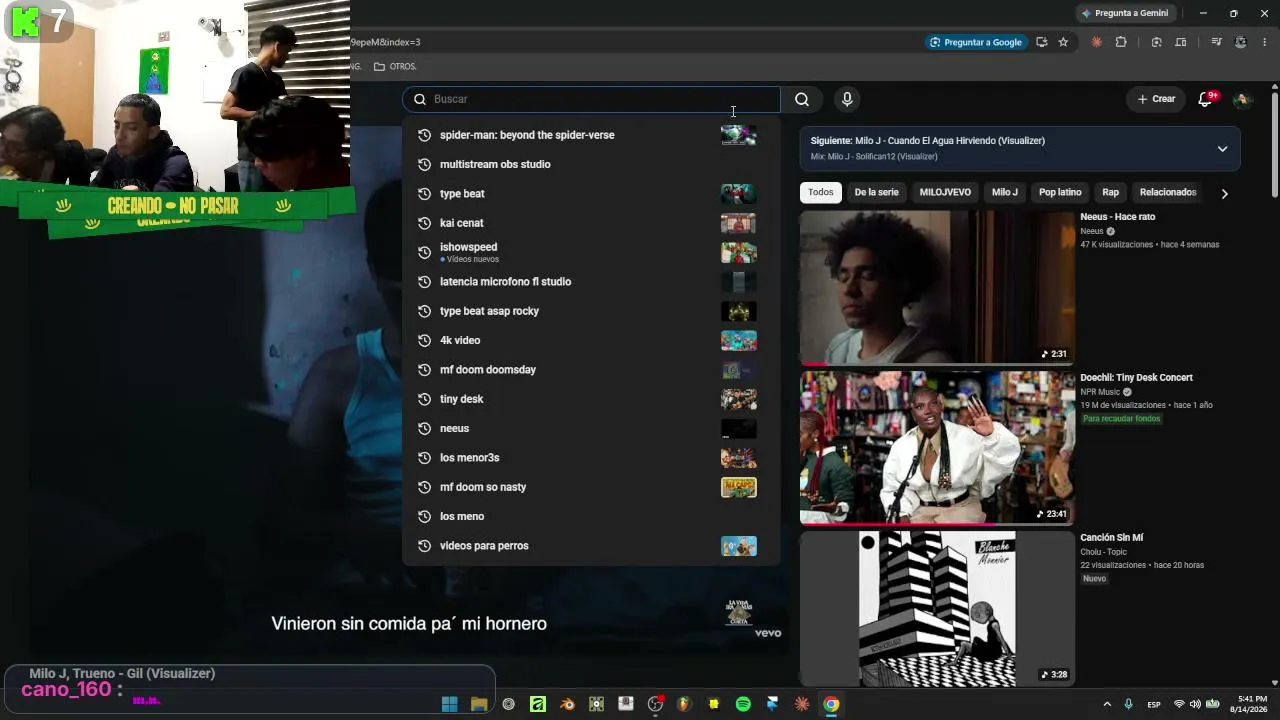The width and height of the screenshot is (1280, 720).
Task: Open YouTube notifications bell
Action: coord(1205,99)
